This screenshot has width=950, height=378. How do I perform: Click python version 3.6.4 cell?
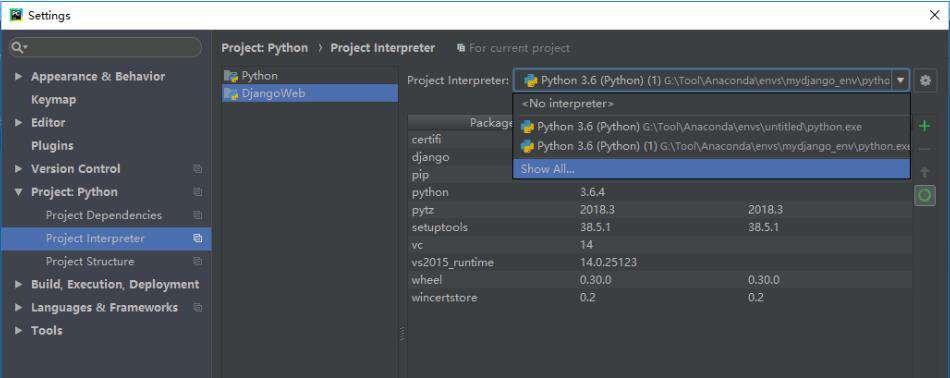coord(593,193)
